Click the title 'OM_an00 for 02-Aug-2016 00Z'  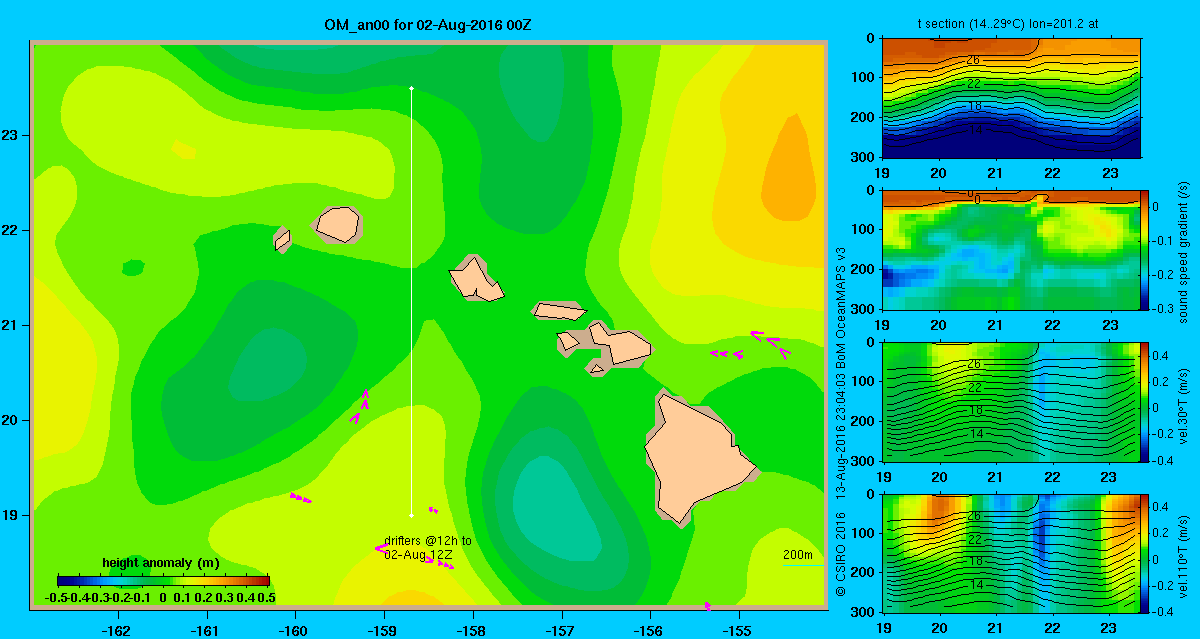point(428,24)
